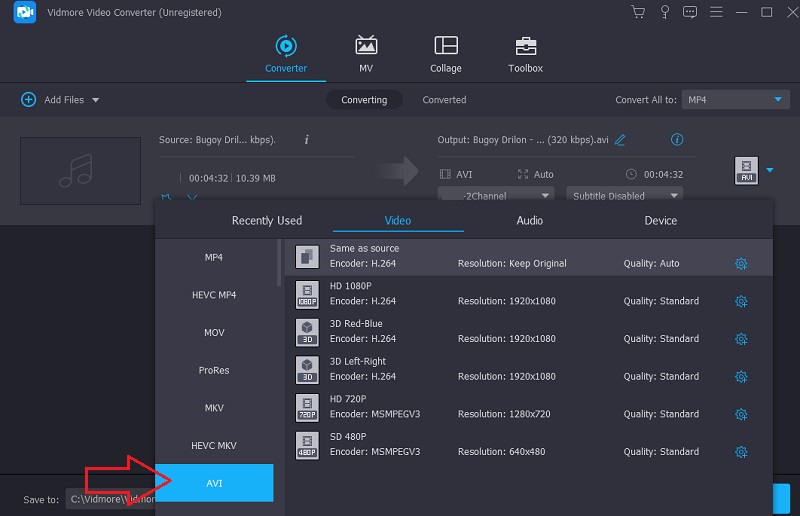Show output info via the blue info icon

pyautogui.click(x=677, y=140)
